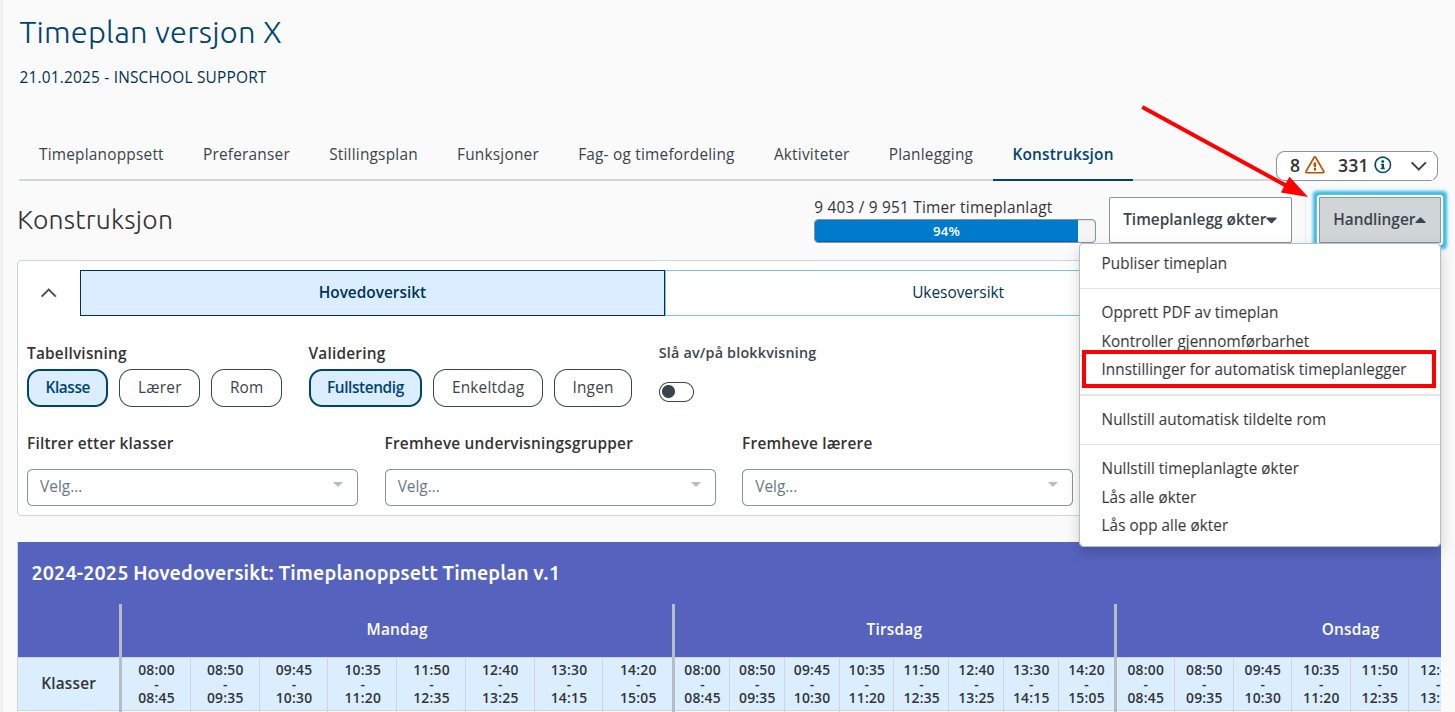Click the Mandag column header
The image size is (1455, 712).
tap(397, 630)
